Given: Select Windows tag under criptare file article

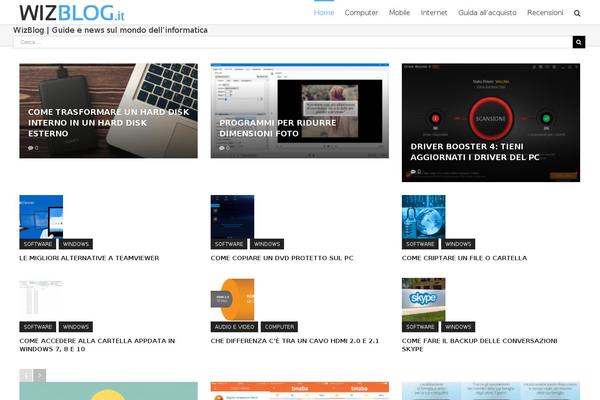Looking at the screenshot, I should pos(458,244).
